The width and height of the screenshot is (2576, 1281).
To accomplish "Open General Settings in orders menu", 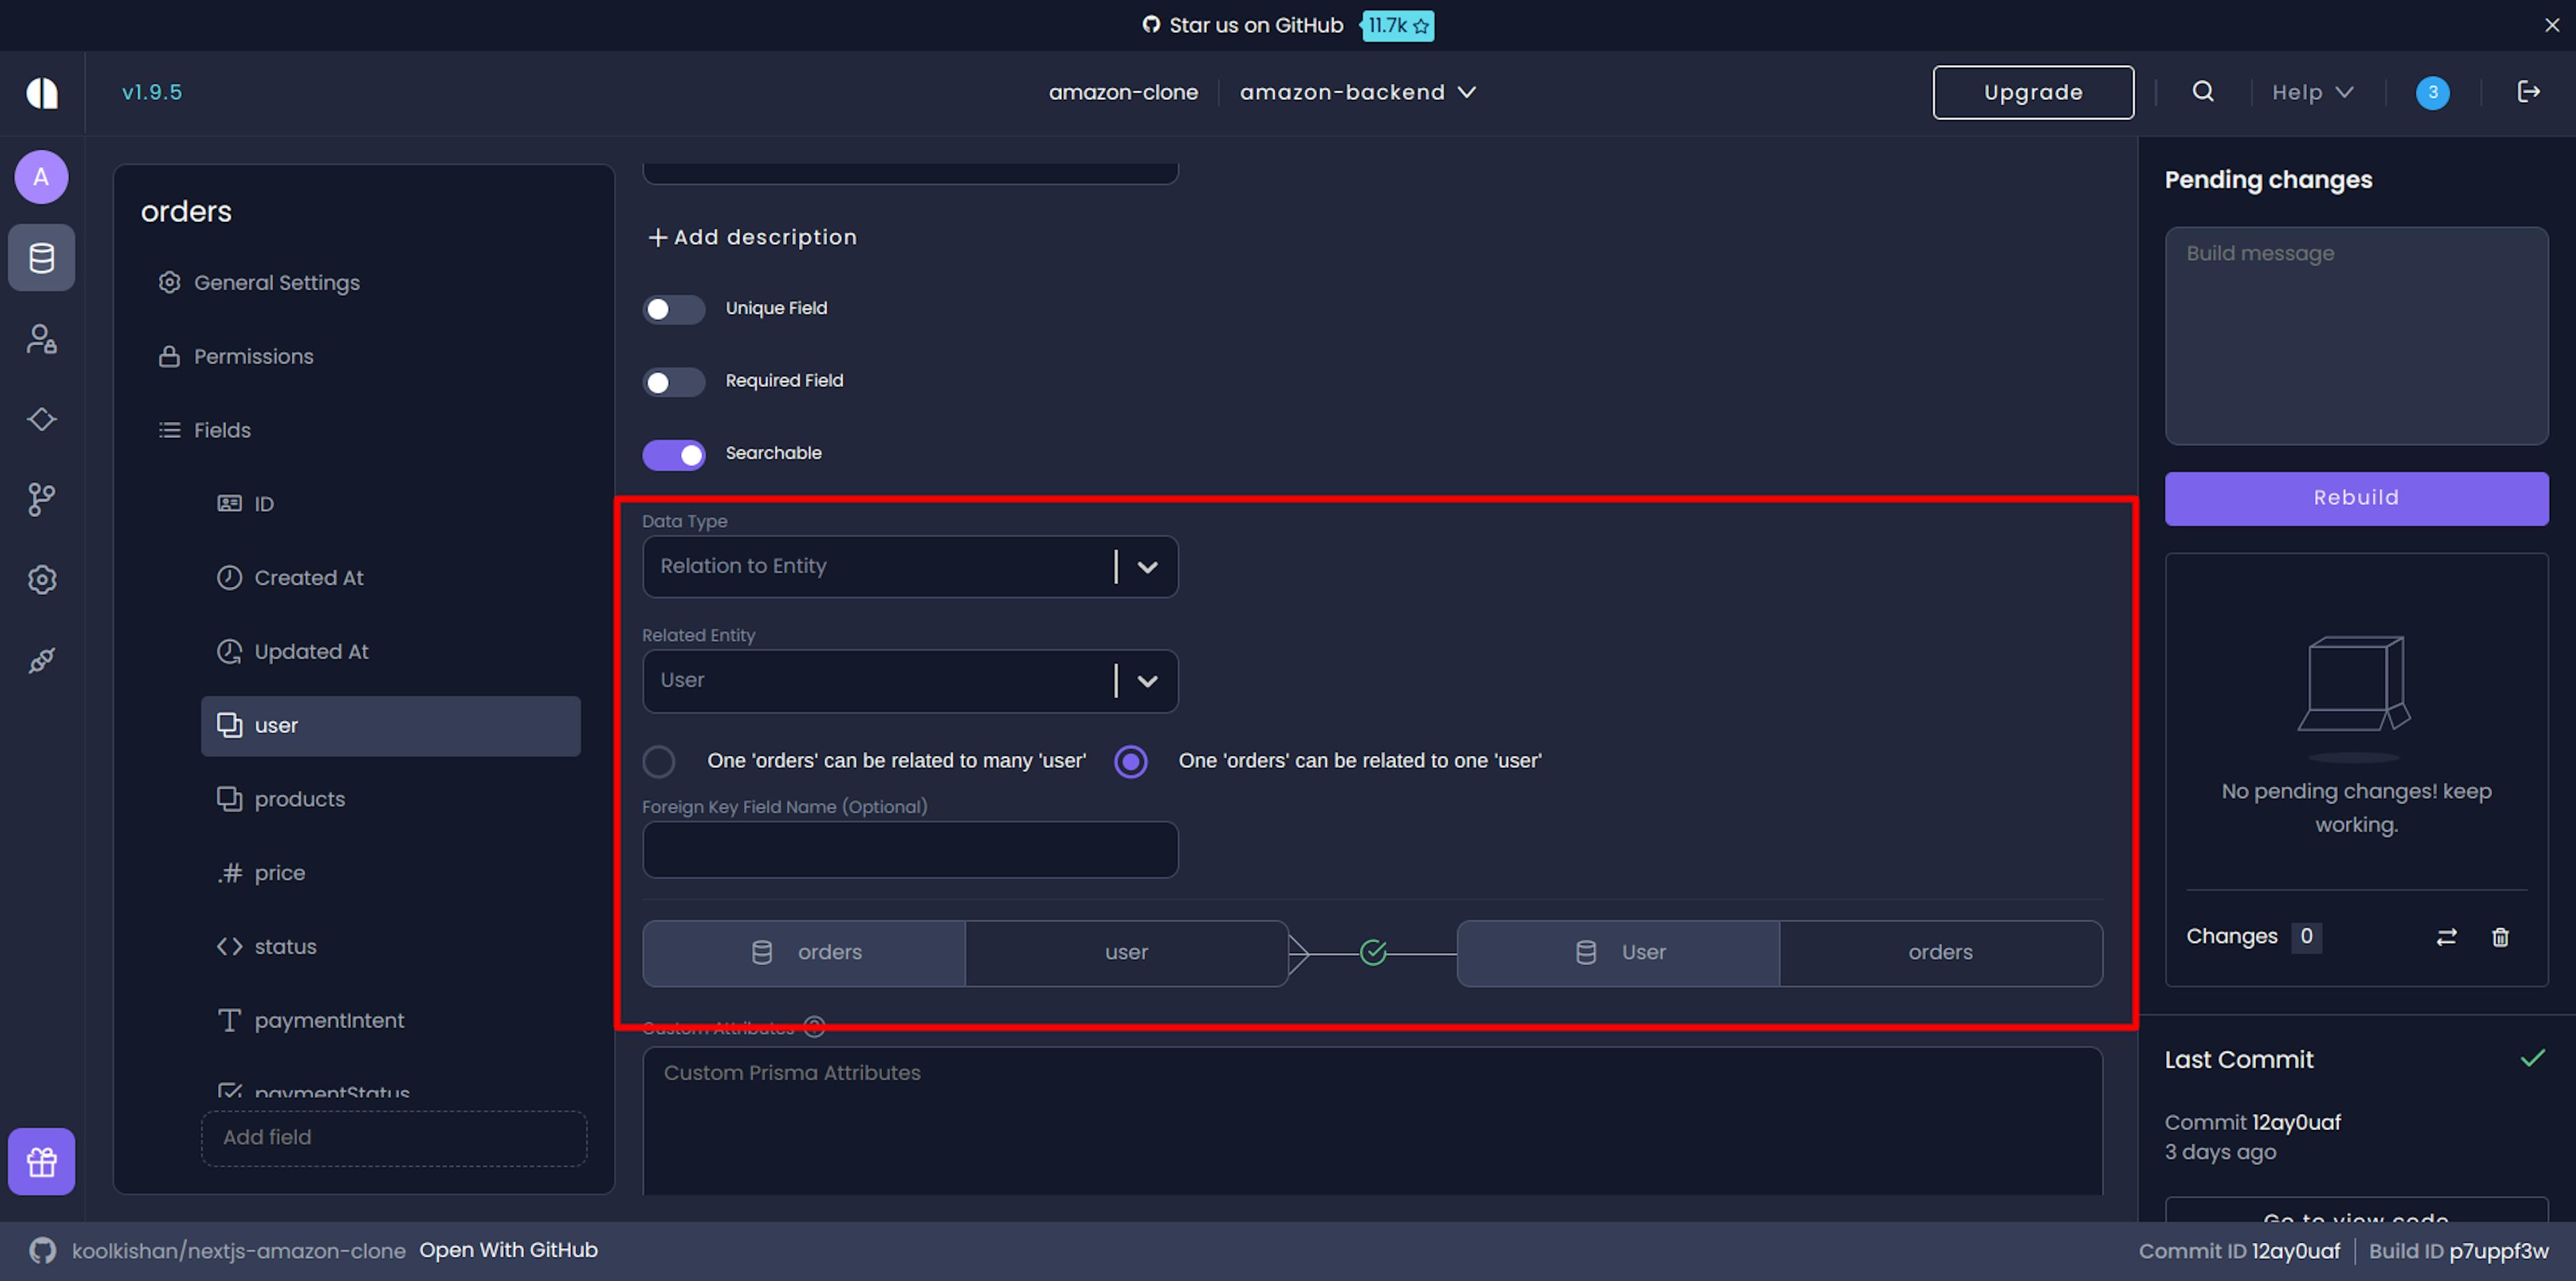I will [x=276, y=283].
